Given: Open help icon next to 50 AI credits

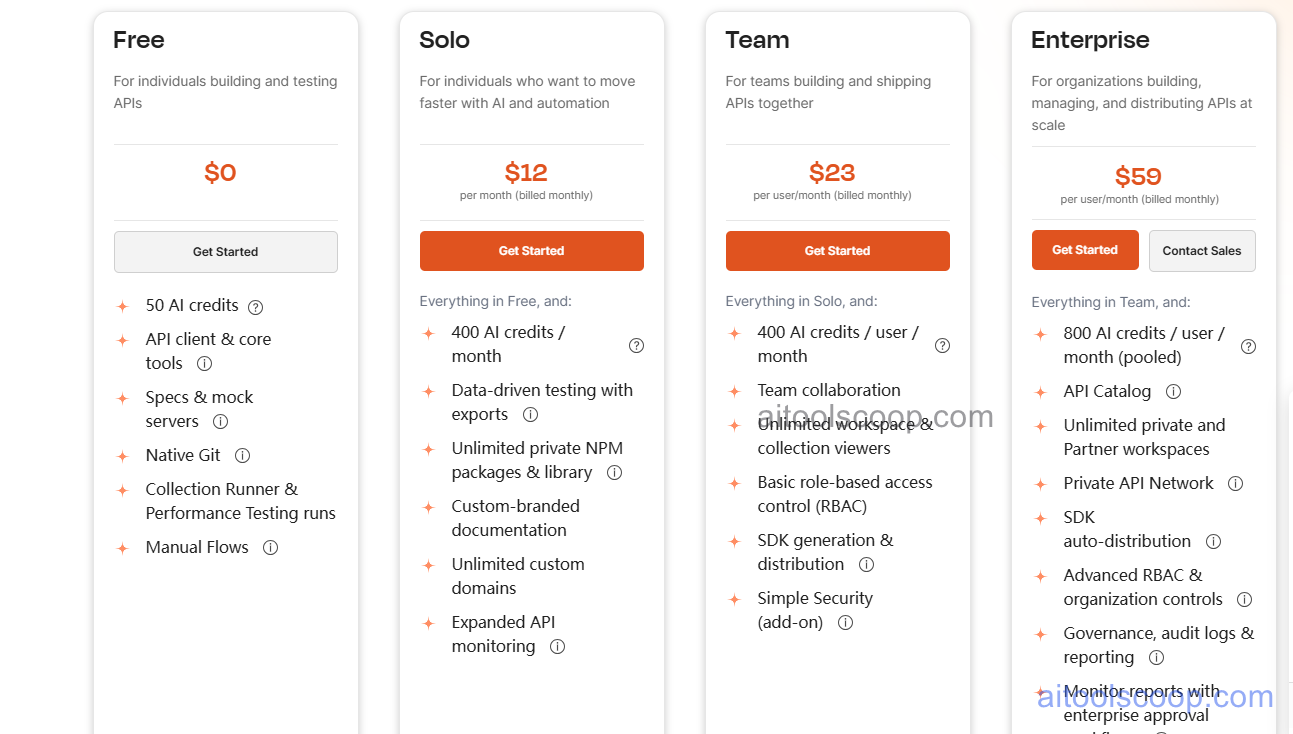Looking at the screenshot, I should point(256,307).
